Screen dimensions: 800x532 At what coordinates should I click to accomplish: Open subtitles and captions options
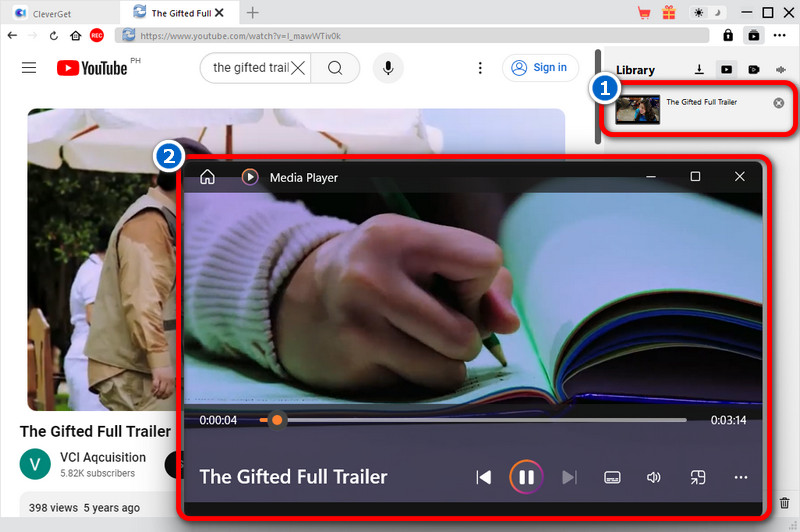pyautogui.click(x=612, y=477)
